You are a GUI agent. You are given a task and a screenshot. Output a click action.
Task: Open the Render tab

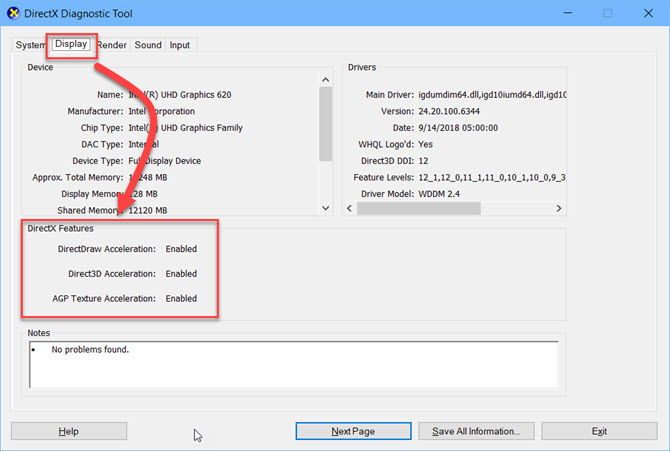point(112,45)
